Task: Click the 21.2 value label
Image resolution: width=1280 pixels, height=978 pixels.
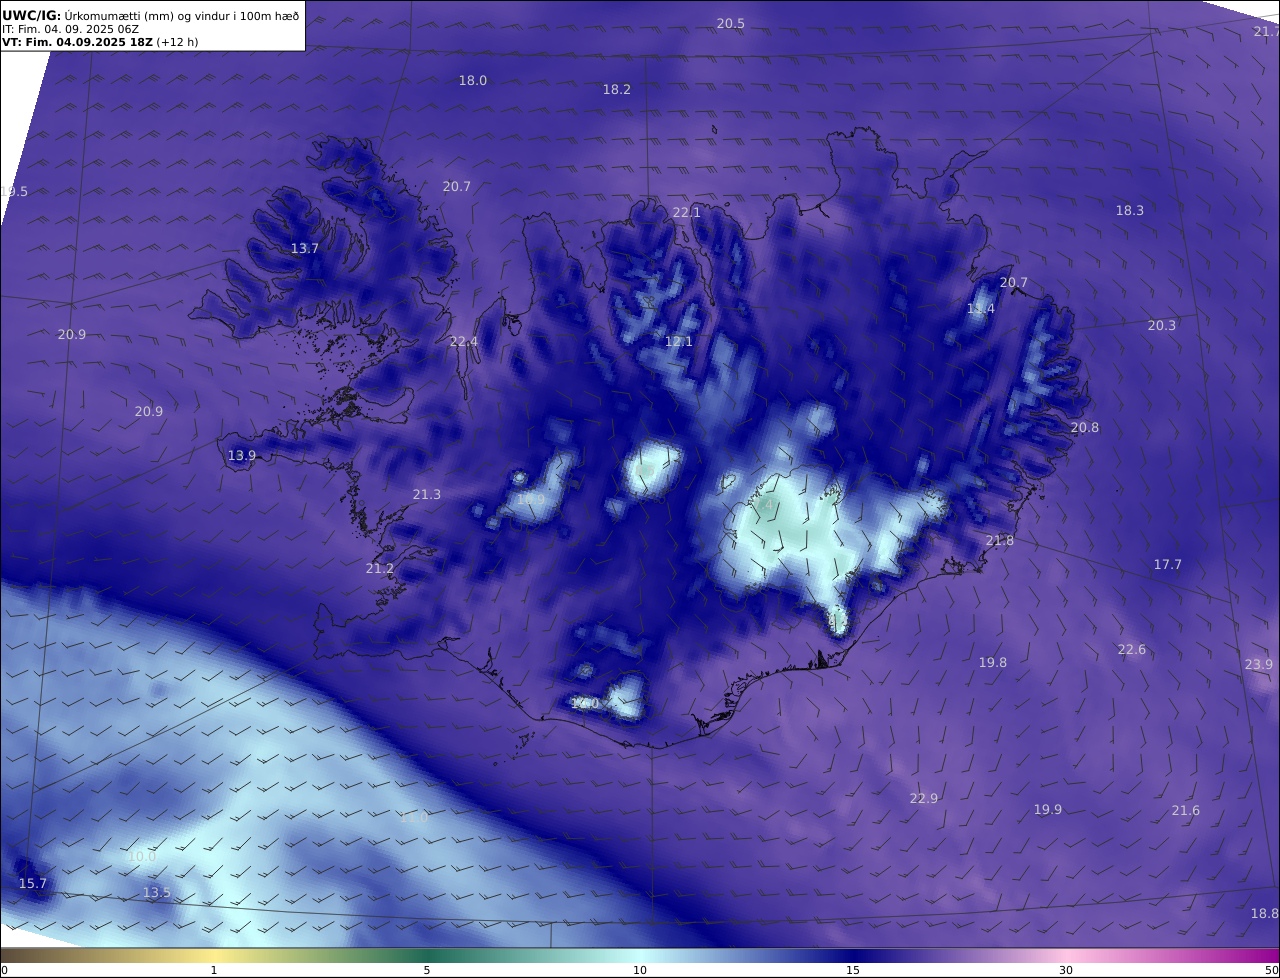Action: coord(380,568)
